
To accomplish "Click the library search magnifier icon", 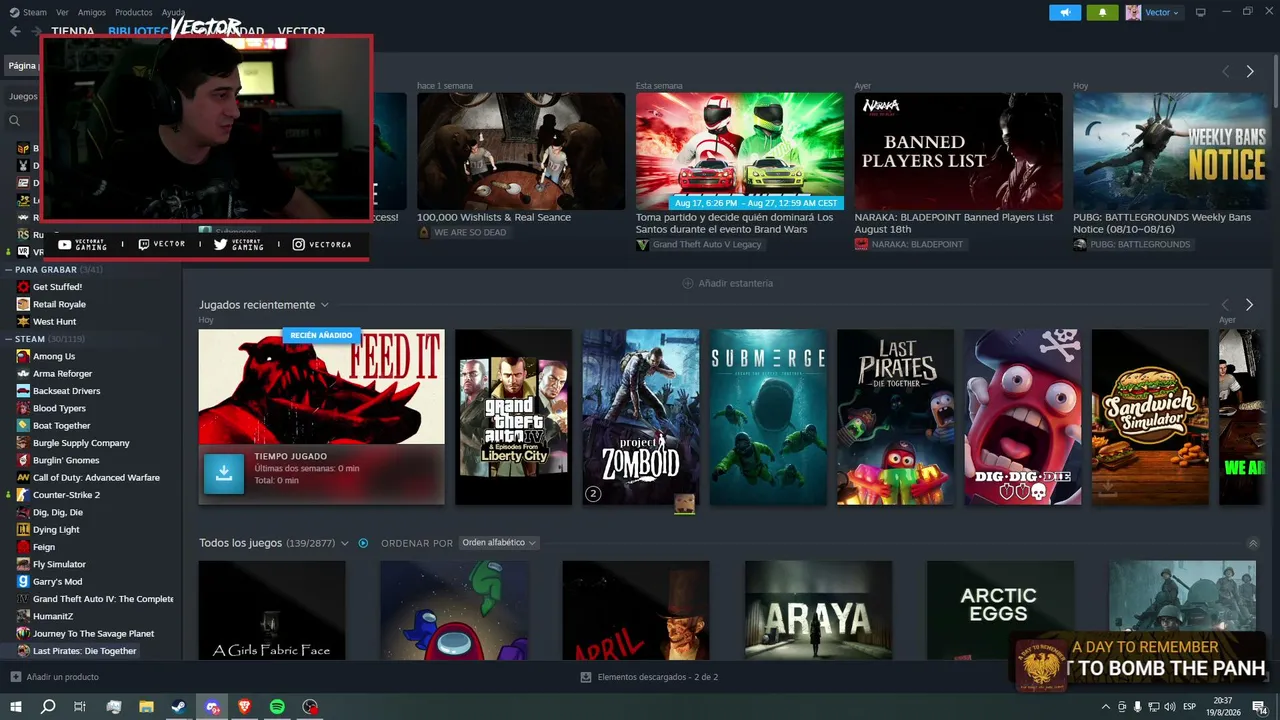I will [15, 121].
